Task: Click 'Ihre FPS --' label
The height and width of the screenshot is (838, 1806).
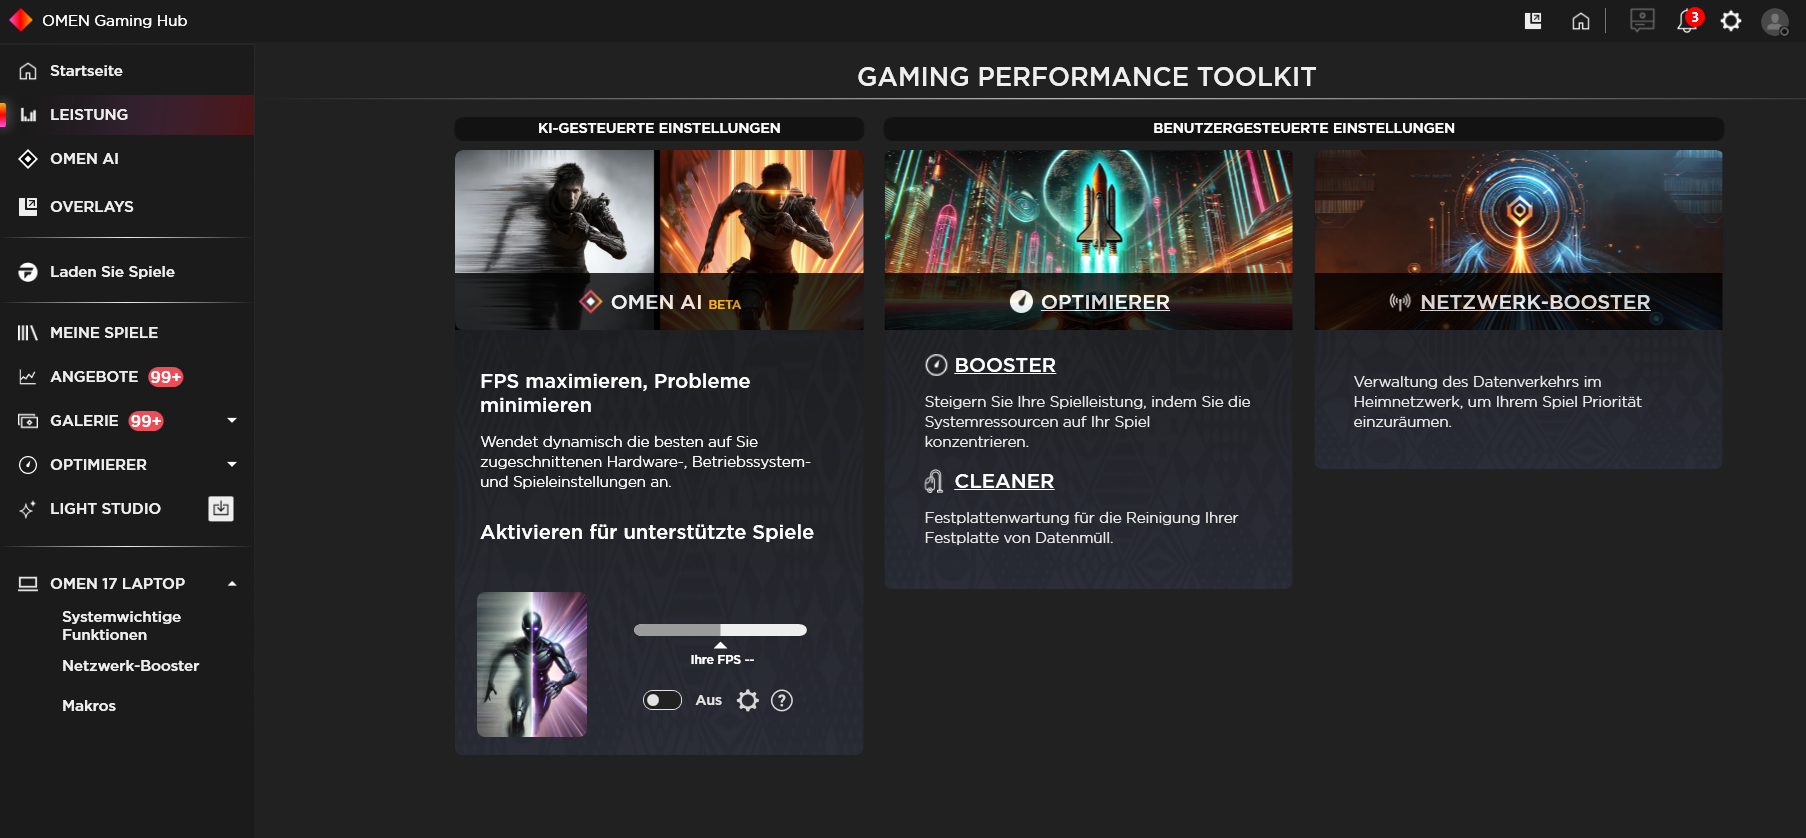Action: [x=722, y=660]
